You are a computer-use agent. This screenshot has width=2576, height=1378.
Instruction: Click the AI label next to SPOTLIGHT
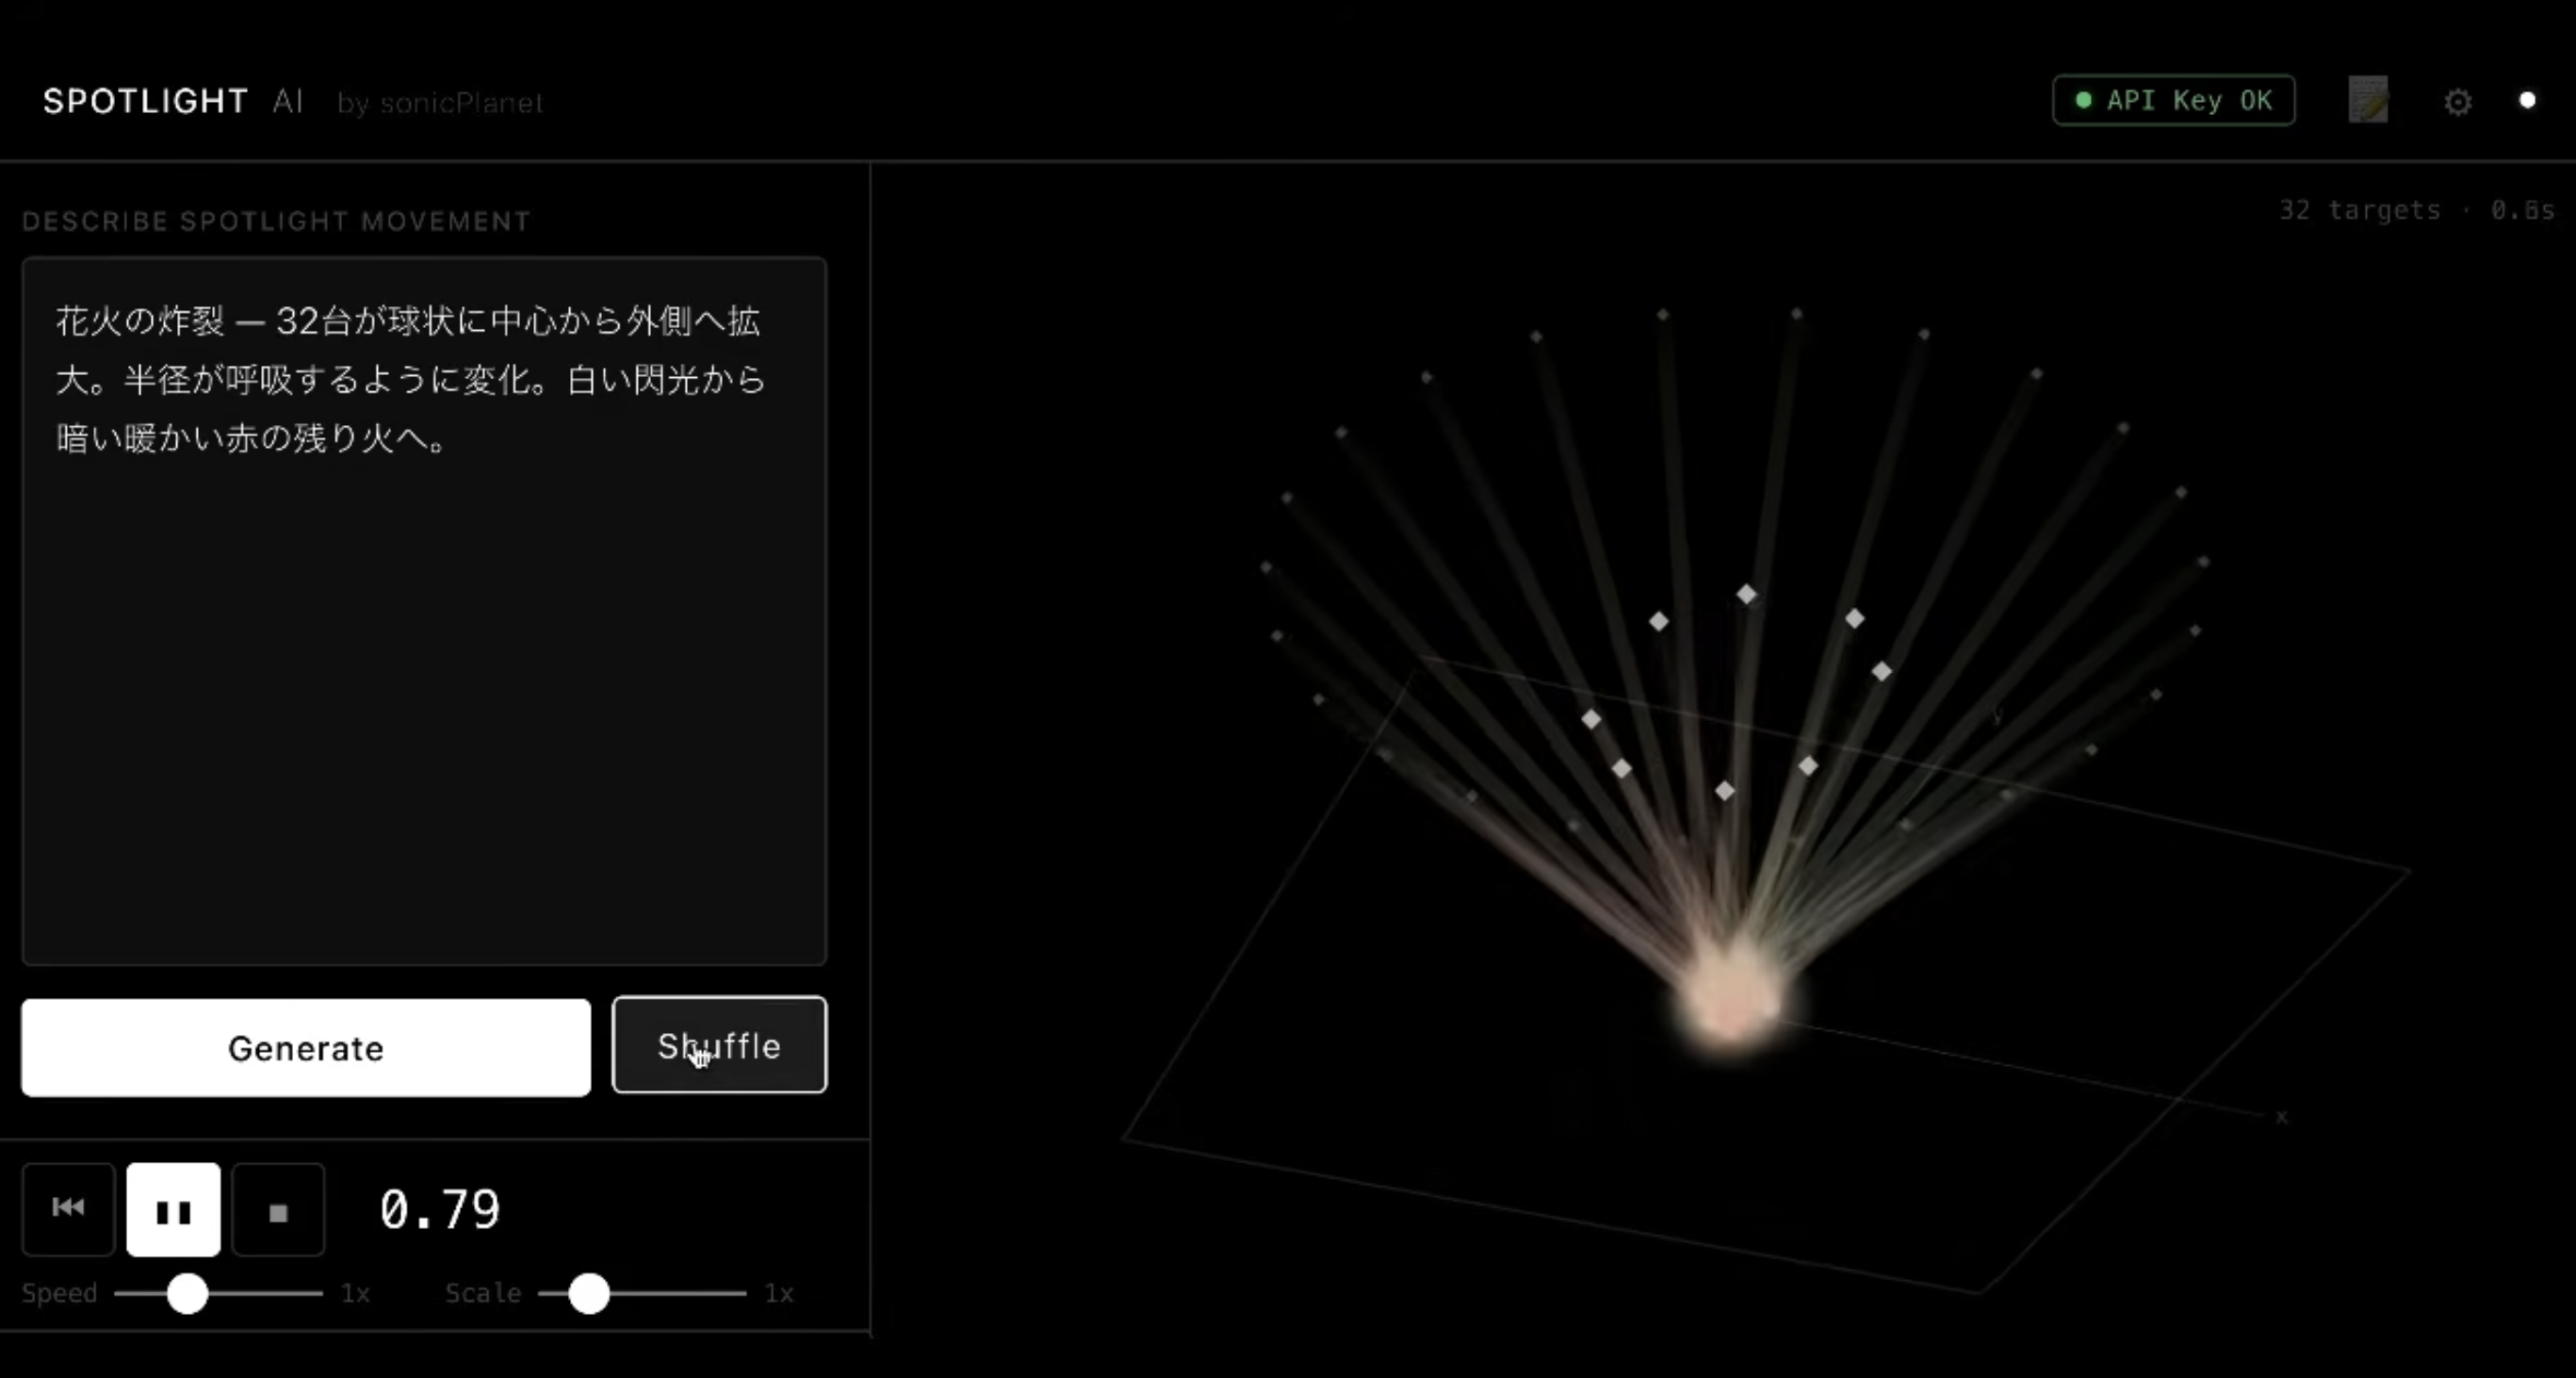(x=288, y=101)
